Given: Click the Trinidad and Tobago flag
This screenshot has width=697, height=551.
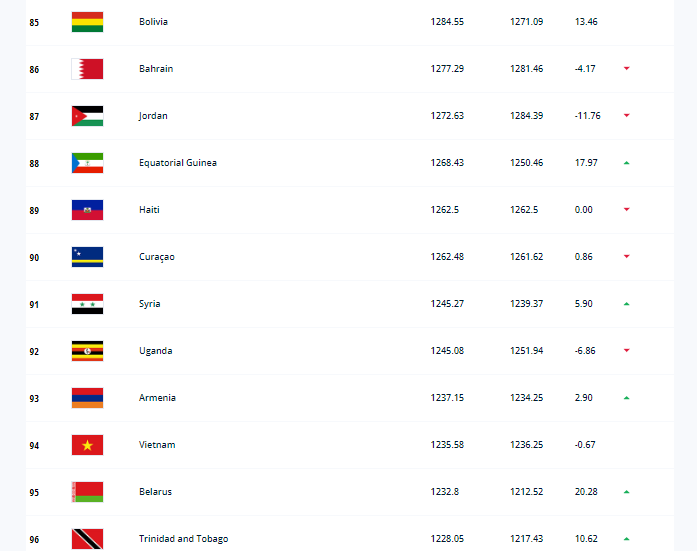Looking at the screenshot, I should click(x=87, y=539).
